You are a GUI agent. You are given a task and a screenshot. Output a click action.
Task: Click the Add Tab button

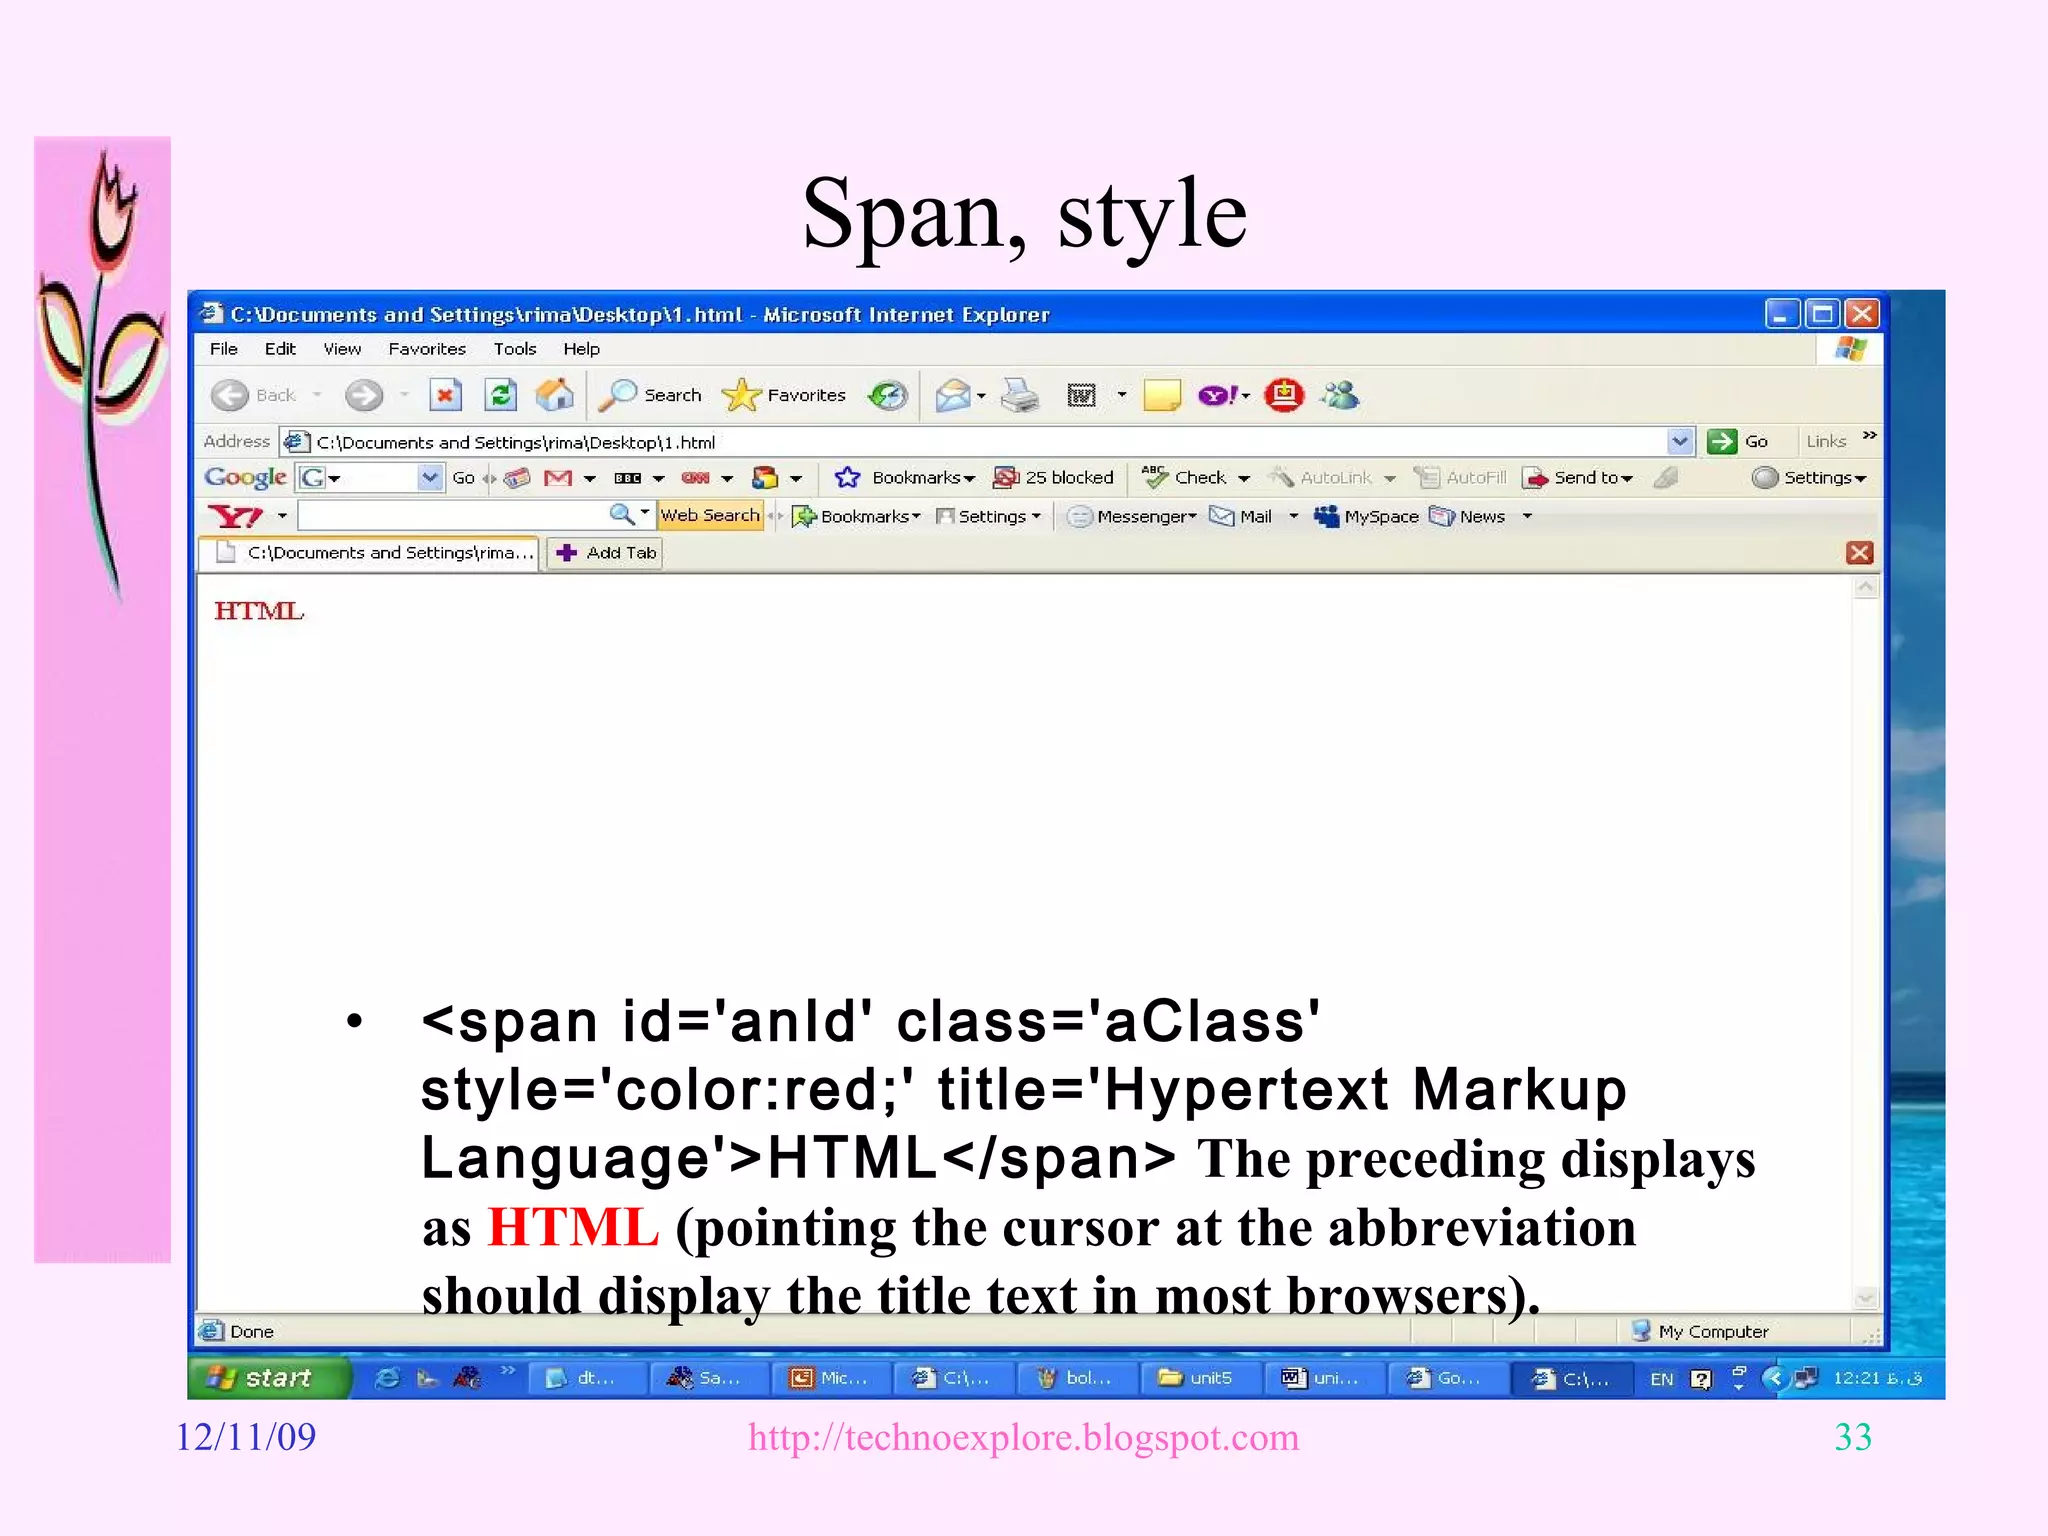click(605, 553)
